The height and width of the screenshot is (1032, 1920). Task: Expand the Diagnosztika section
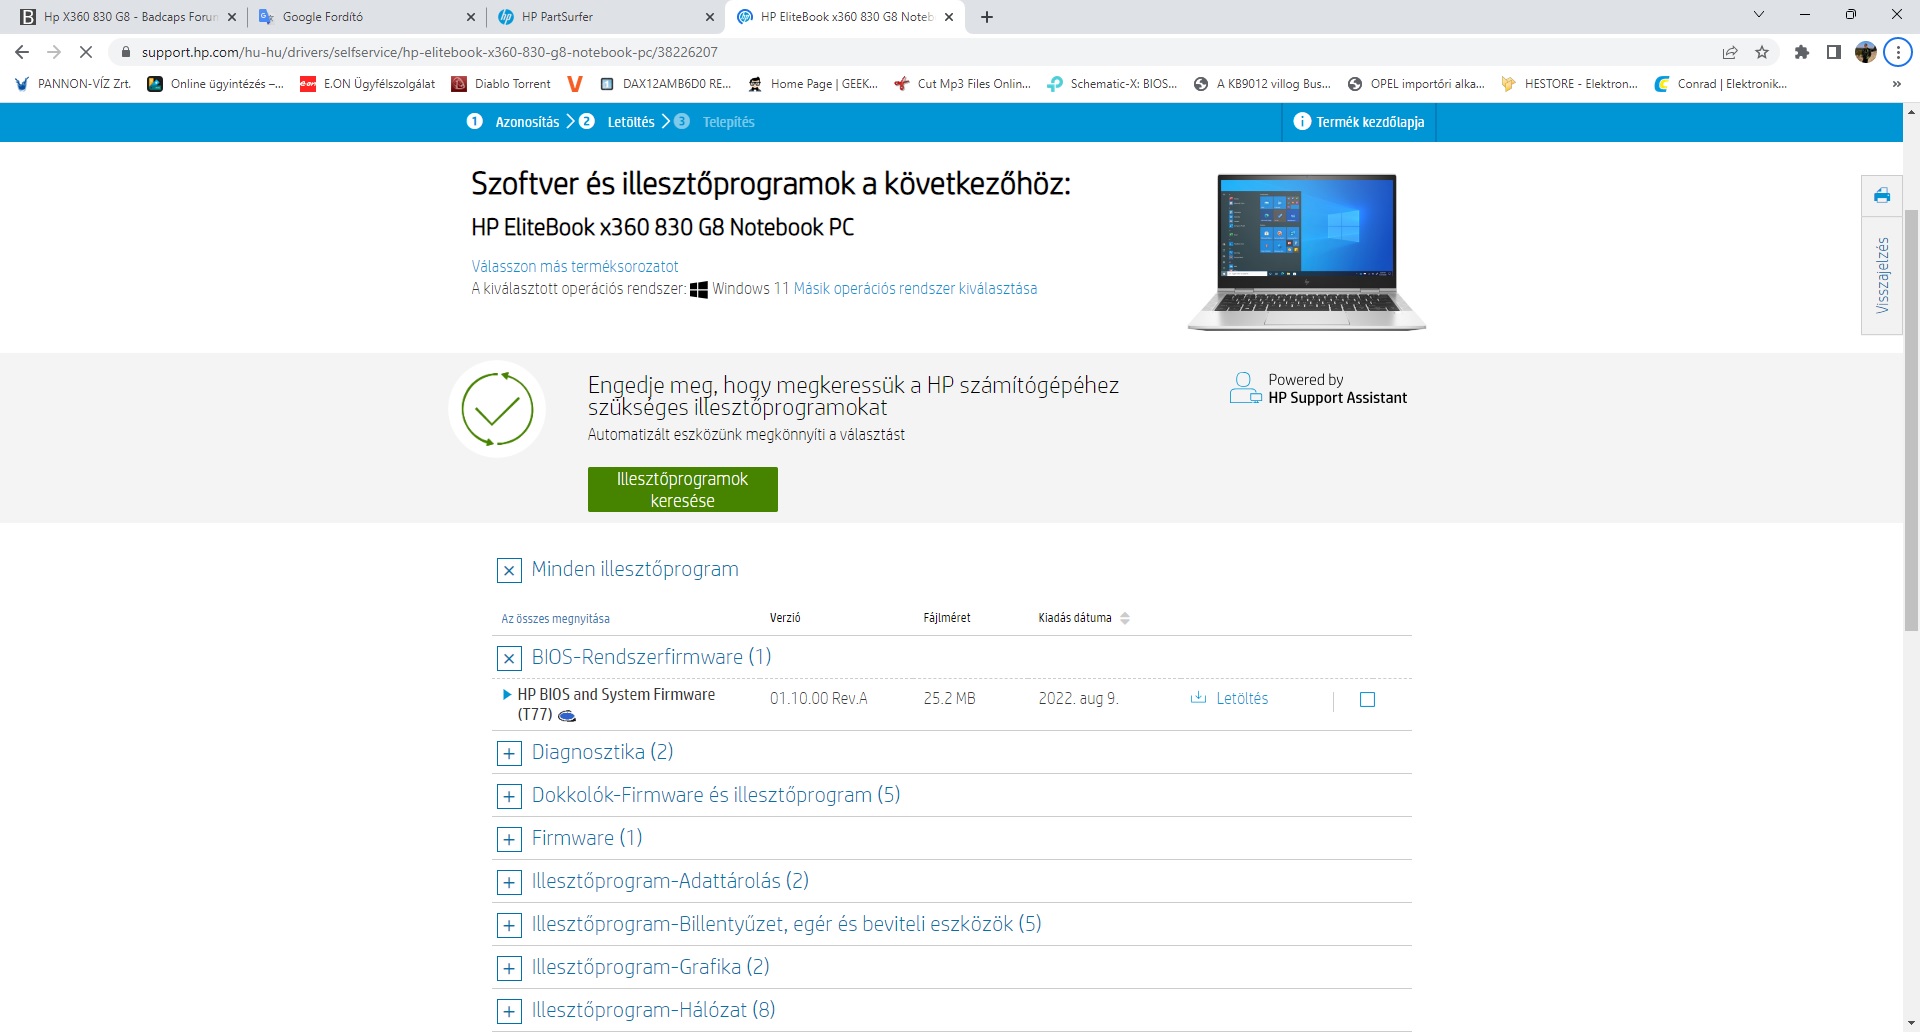coord(509,754)
